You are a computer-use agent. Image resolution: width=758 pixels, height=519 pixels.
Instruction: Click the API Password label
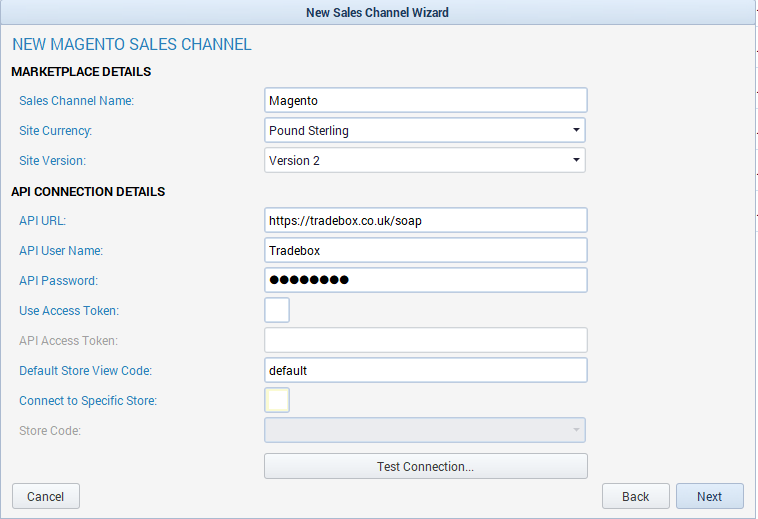coord(58,281)
